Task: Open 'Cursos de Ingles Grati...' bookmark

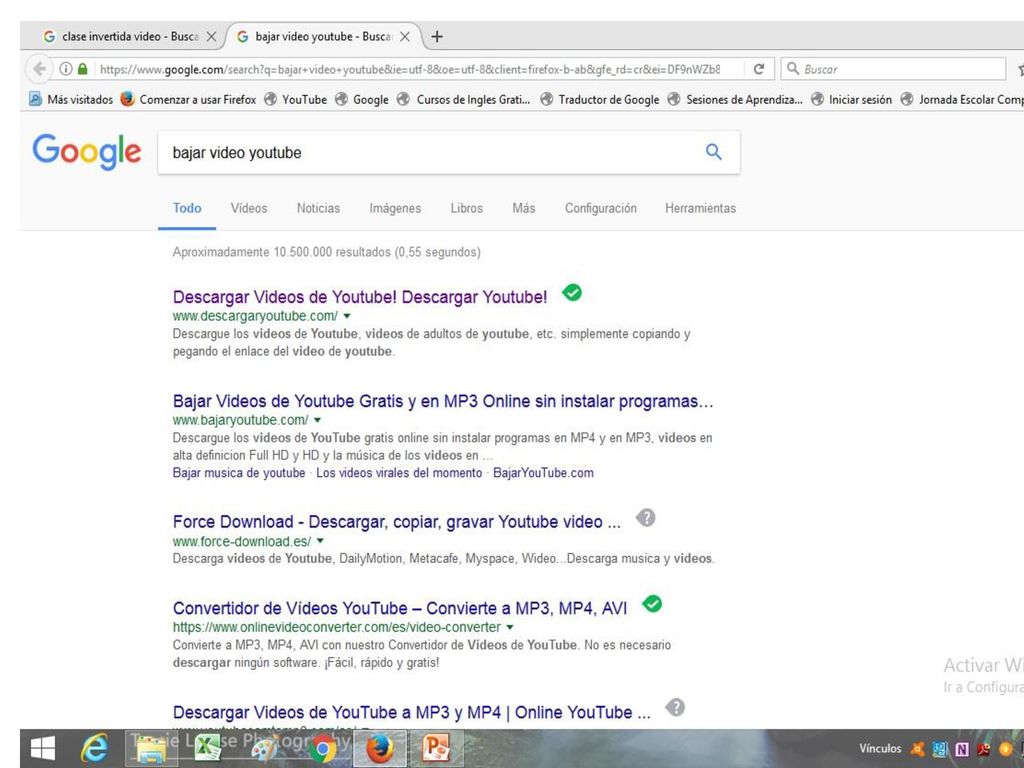Action: [464, 99]
